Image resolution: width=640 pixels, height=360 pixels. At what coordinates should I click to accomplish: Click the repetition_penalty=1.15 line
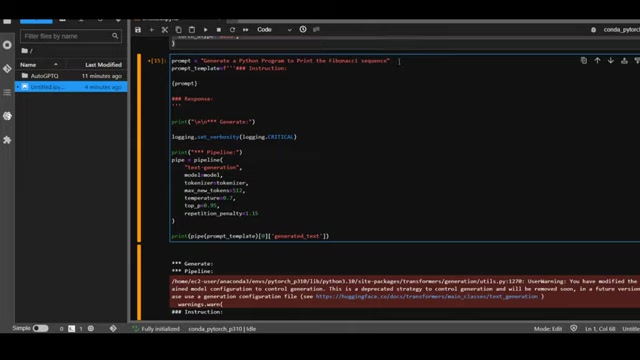(x=221, y=213)
